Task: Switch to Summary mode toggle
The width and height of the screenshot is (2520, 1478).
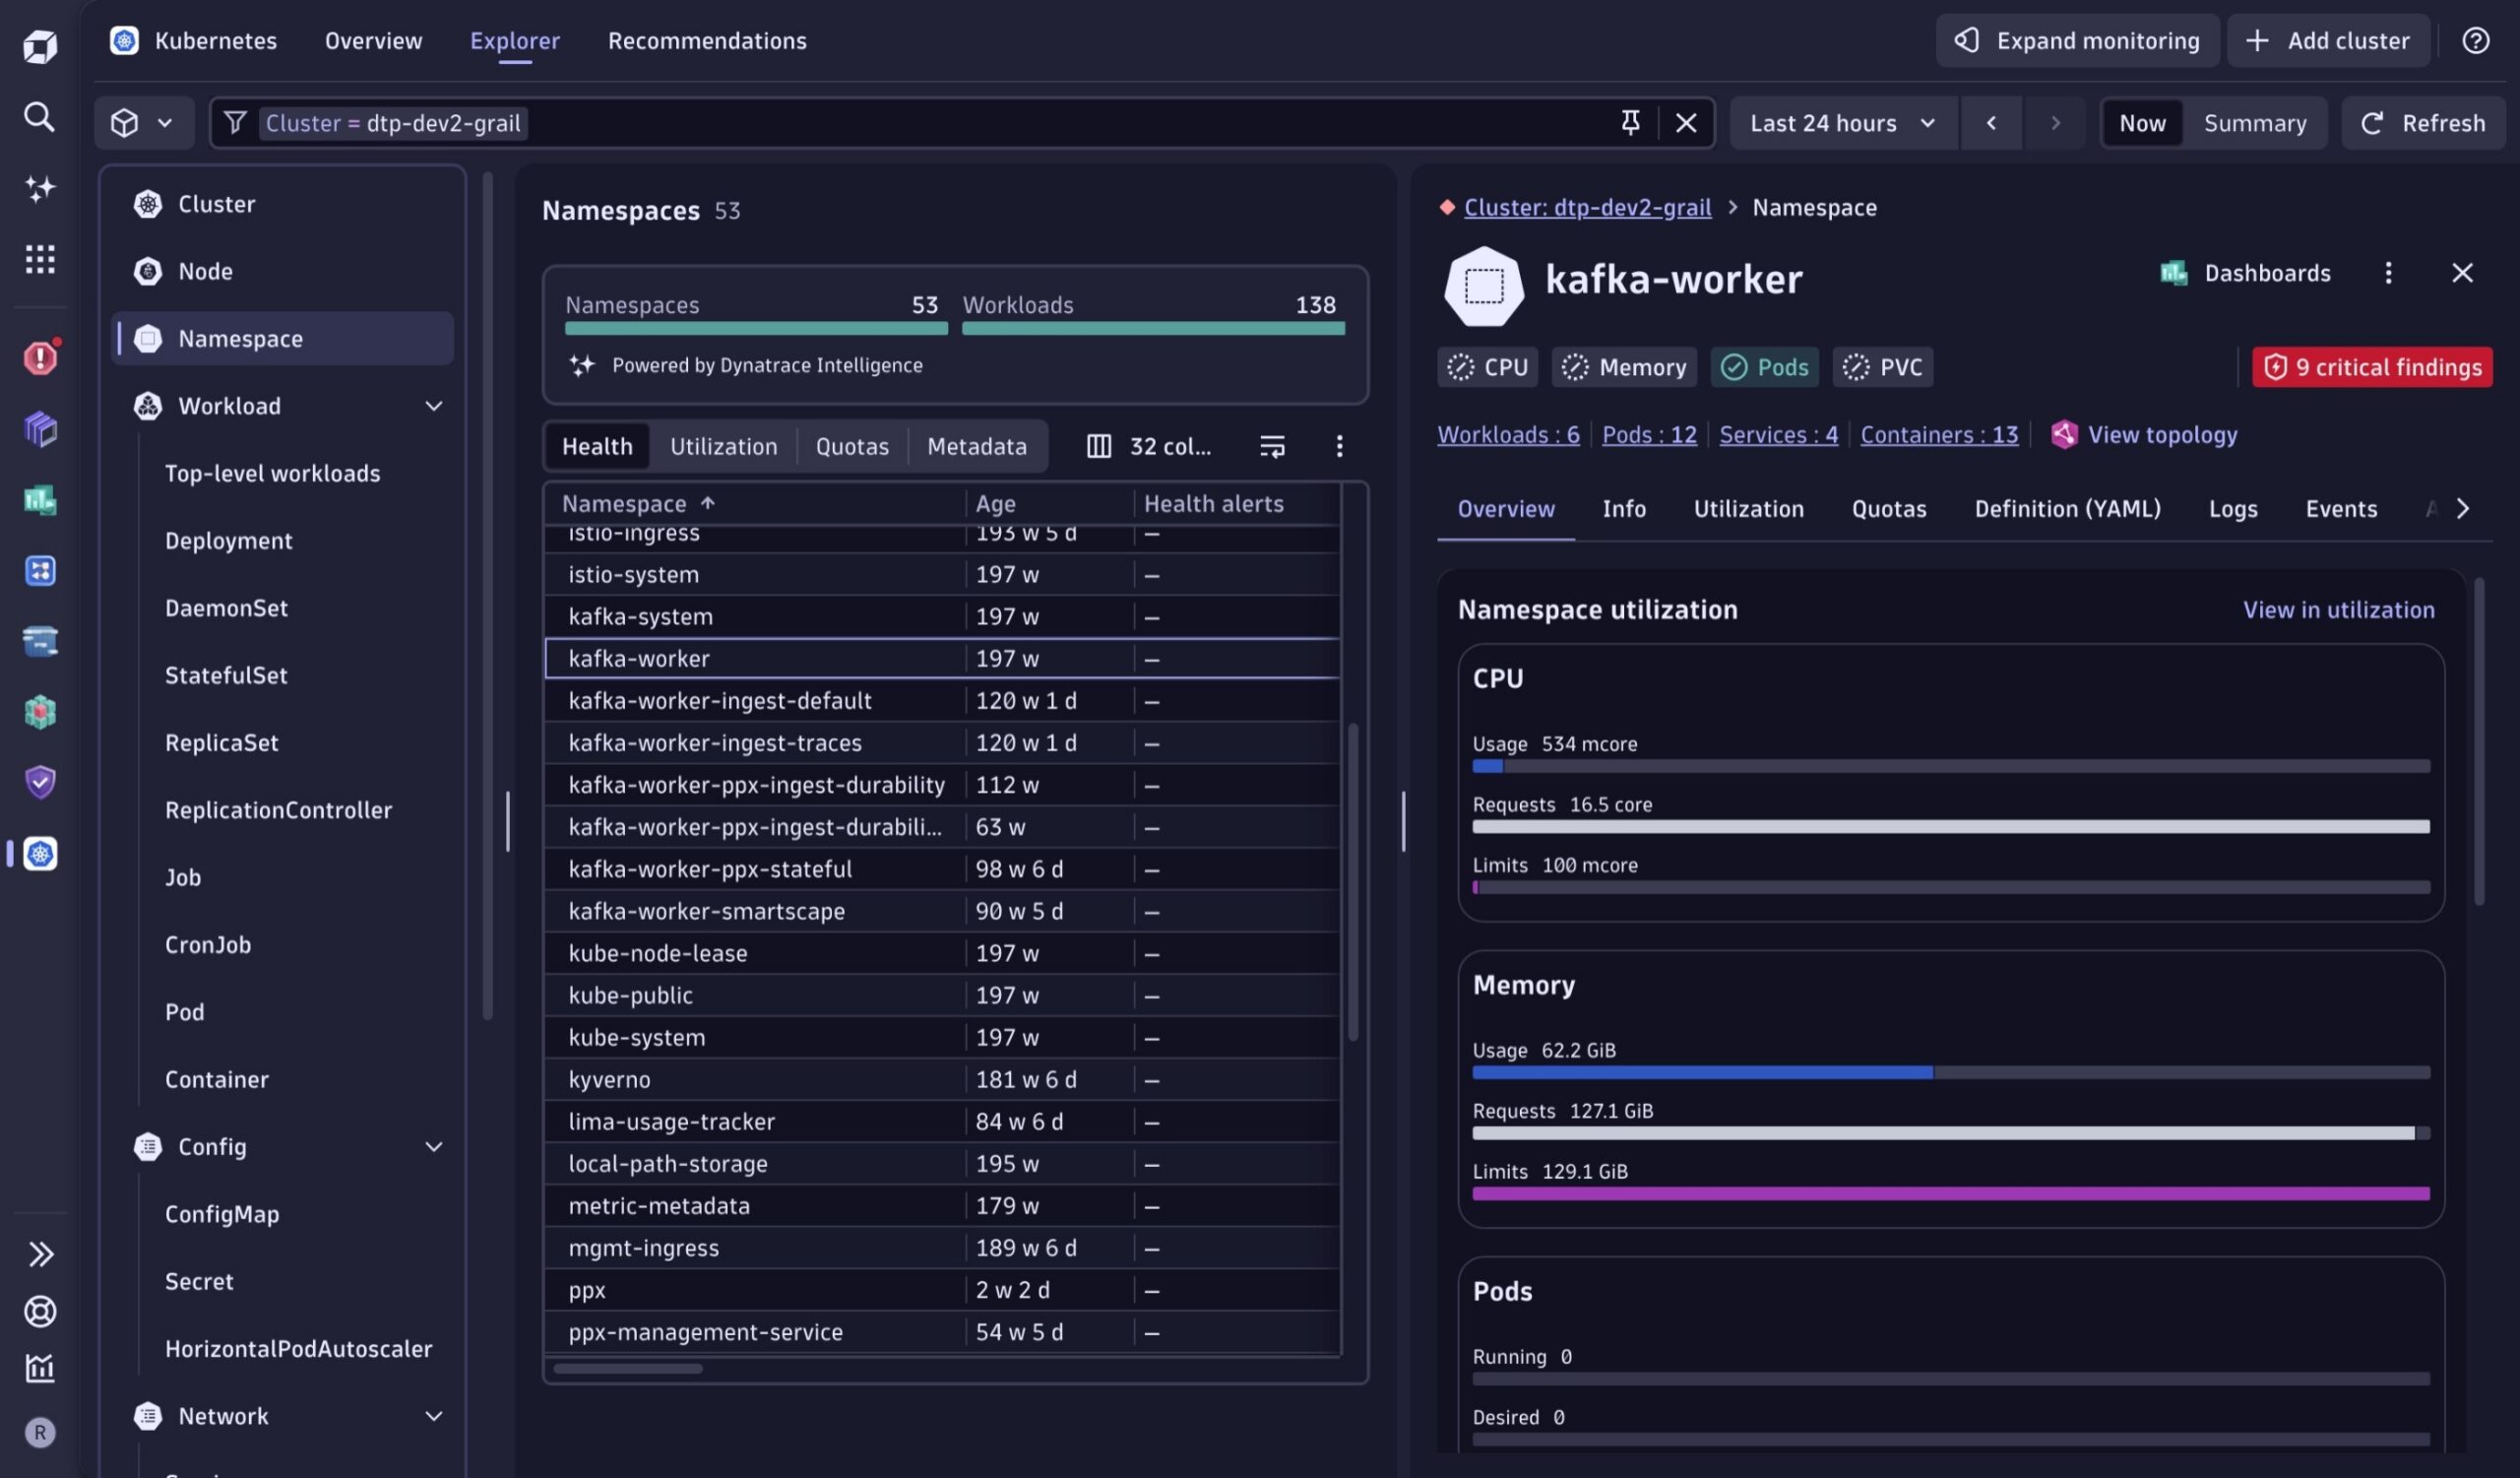Action: pos(2255,123)
